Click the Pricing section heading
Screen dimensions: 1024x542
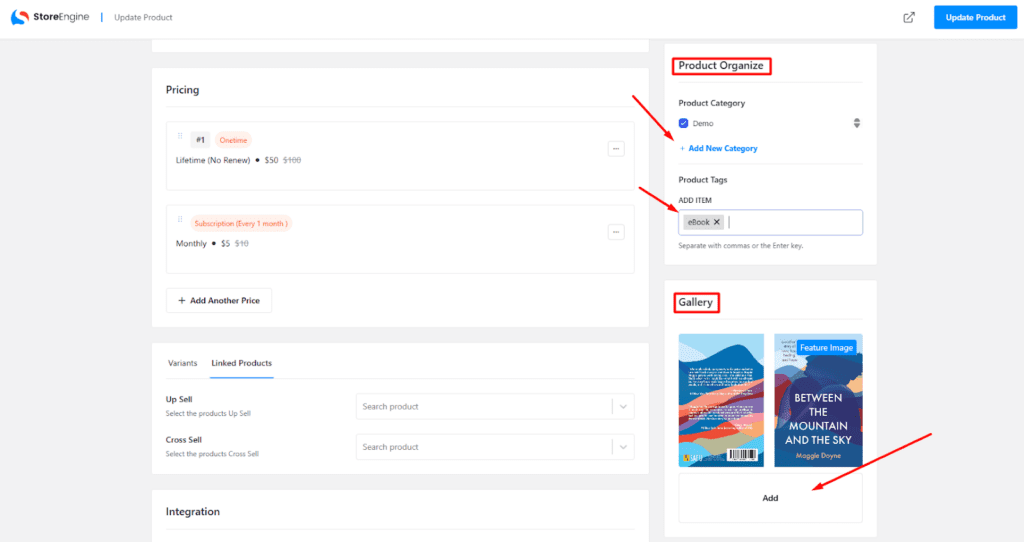tap(182, 89)
